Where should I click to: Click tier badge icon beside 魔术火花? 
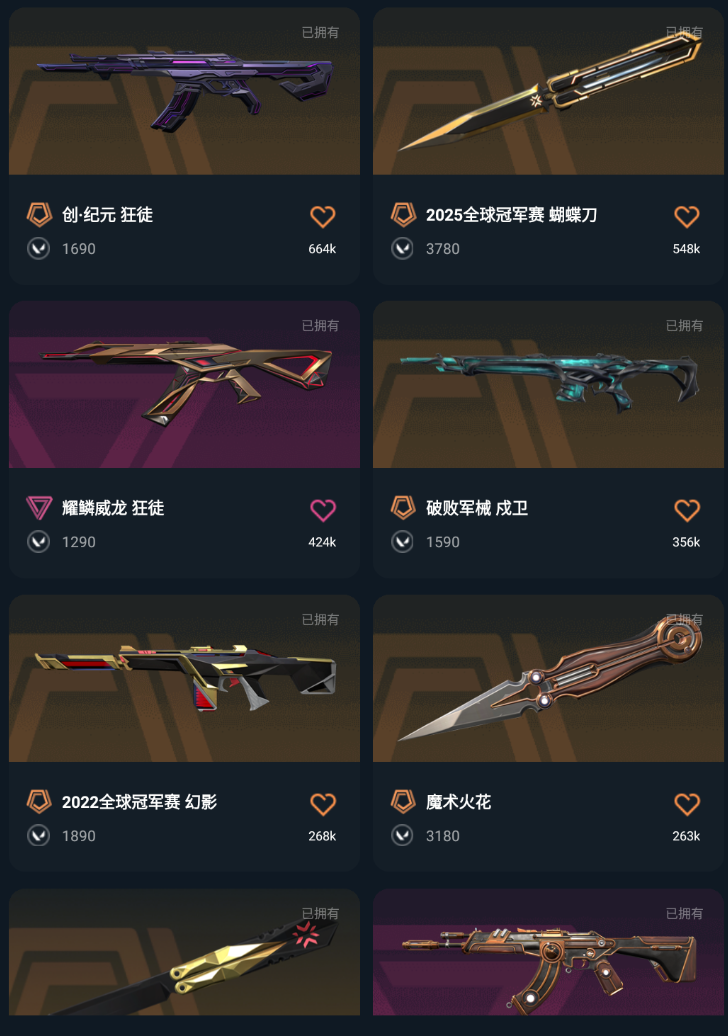click(403, 801)
